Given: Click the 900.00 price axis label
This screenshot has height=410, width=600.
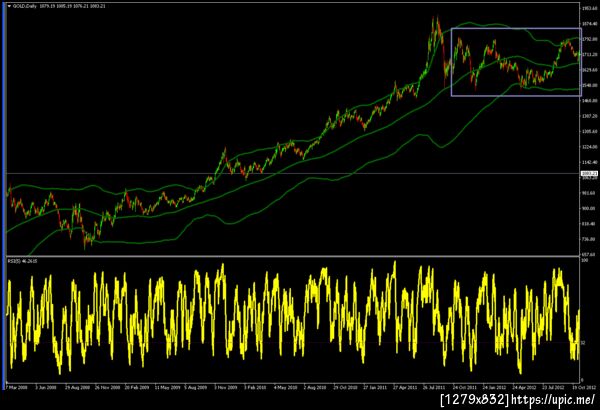Looking at the screenshot, I should coord(589,208).
